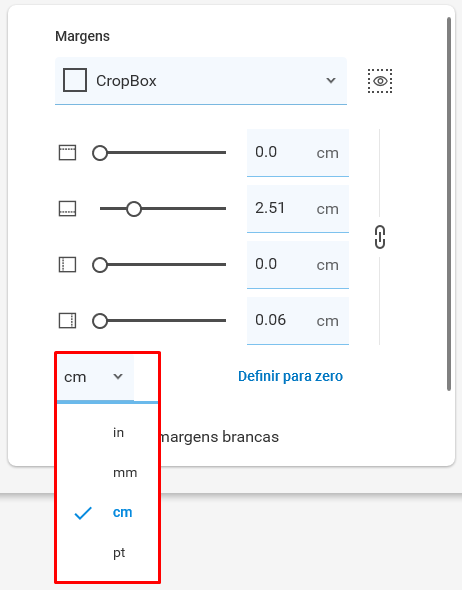Click the vertical scrollbar of the panel
Image resolution: width=462 pixels, height=590 pixels.
(x=448, y=204)
